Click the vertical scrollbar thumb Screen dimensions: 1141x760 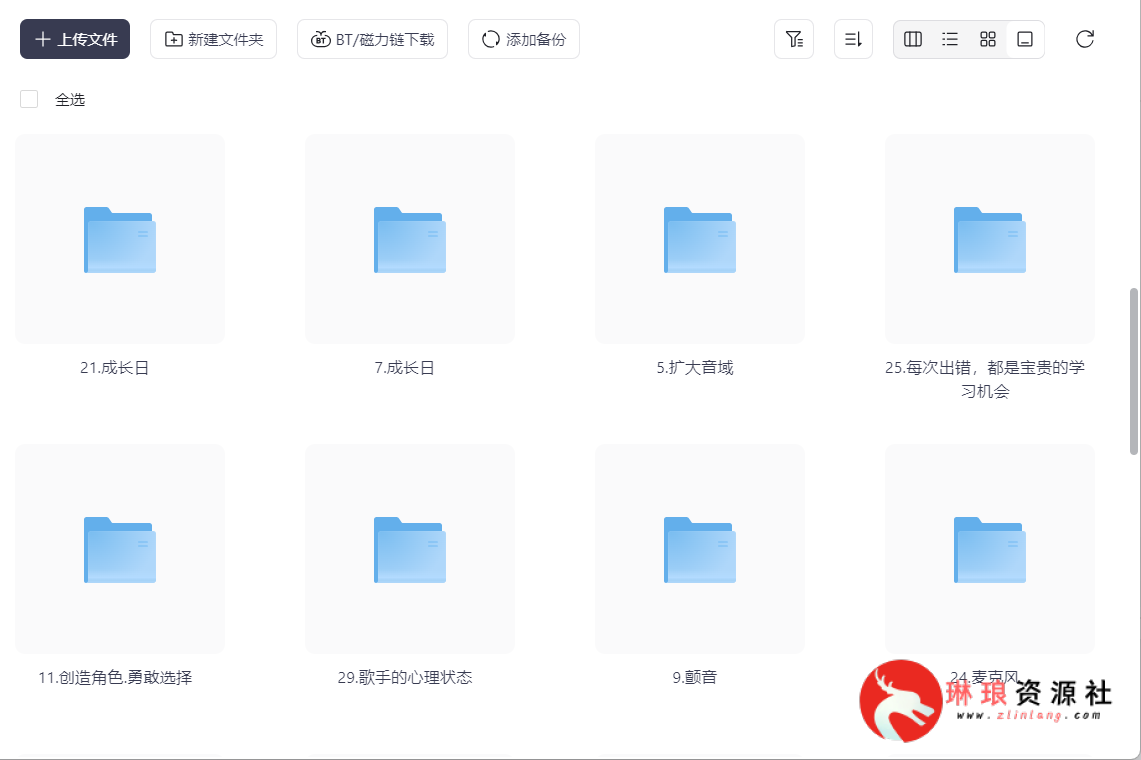point(1133,371)
